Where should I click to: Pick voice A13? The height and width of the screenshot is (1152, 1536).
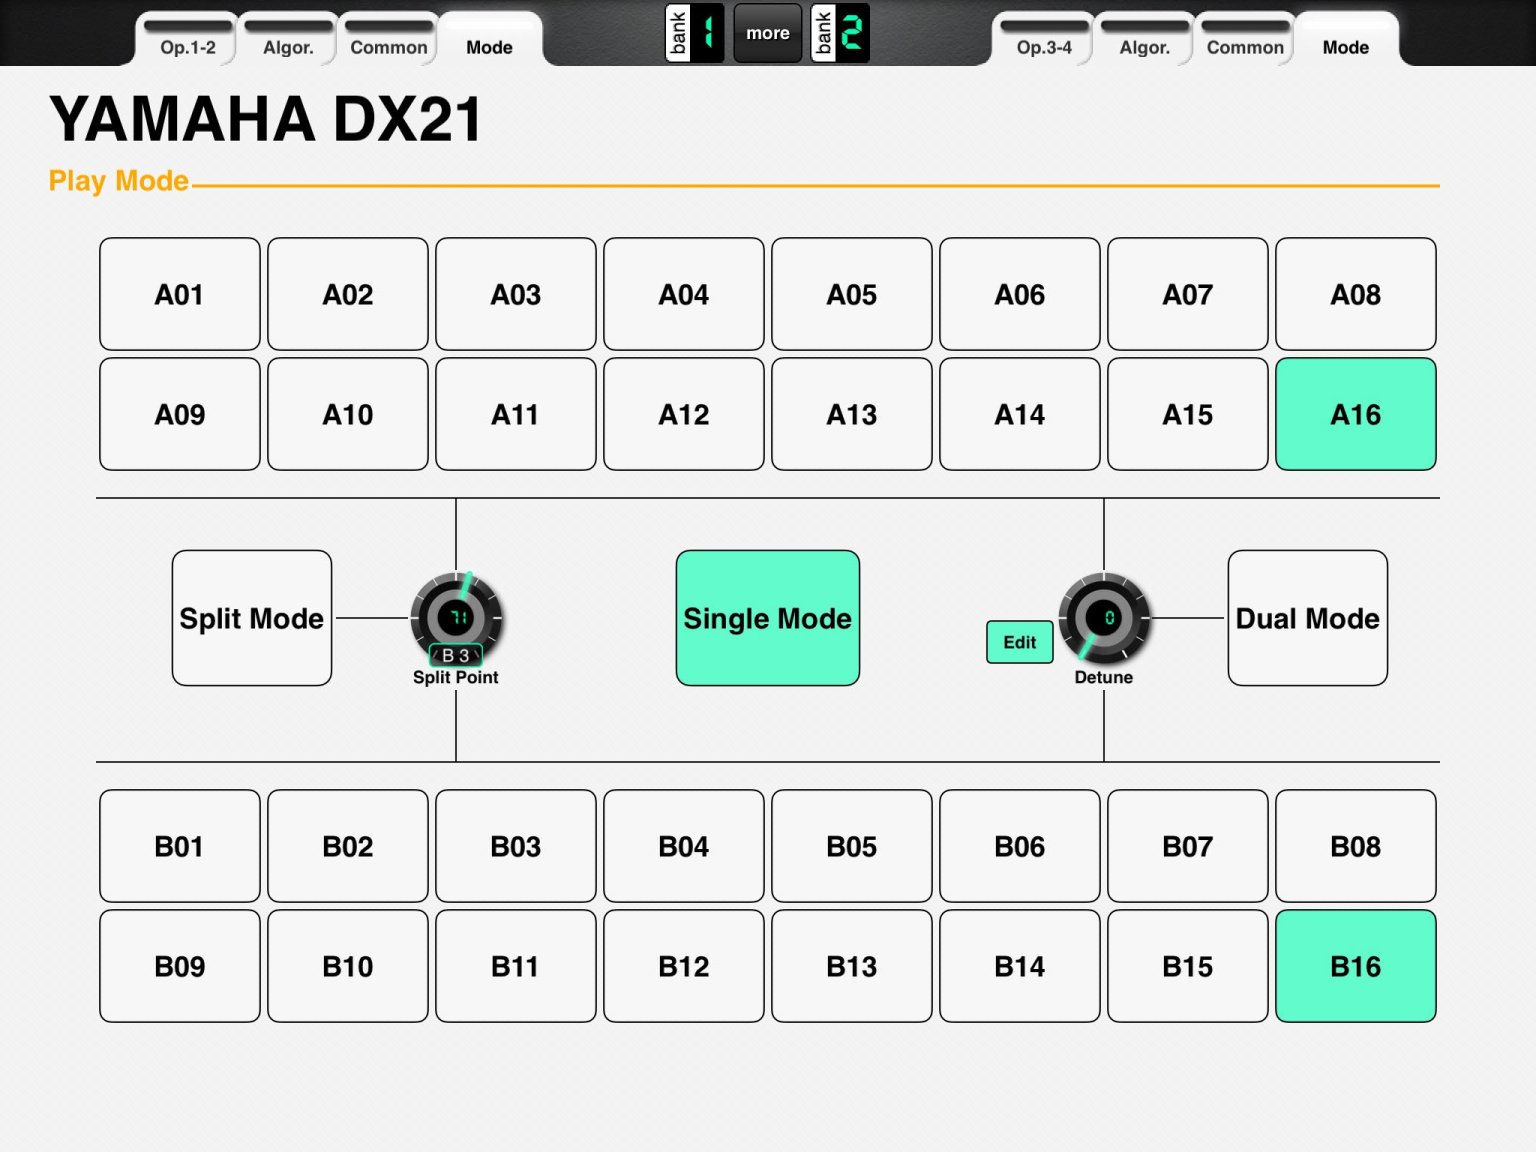pos(852,414)
